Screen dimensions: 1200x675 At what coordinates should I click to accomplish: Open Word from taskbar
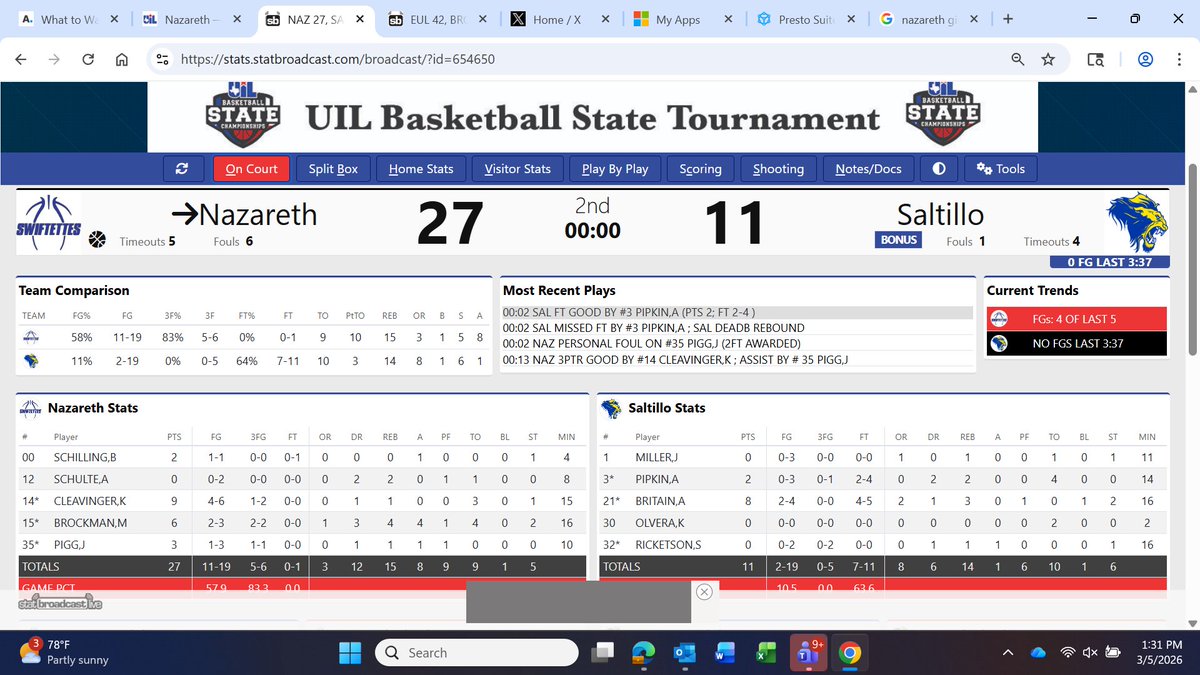723,653
